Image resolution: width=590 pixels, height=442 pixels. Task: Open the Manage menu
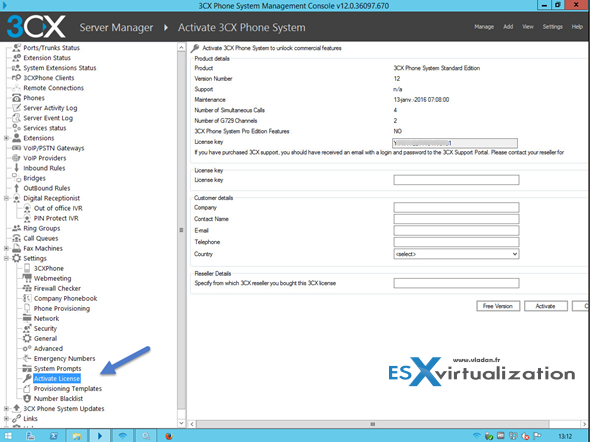[484, 27]
